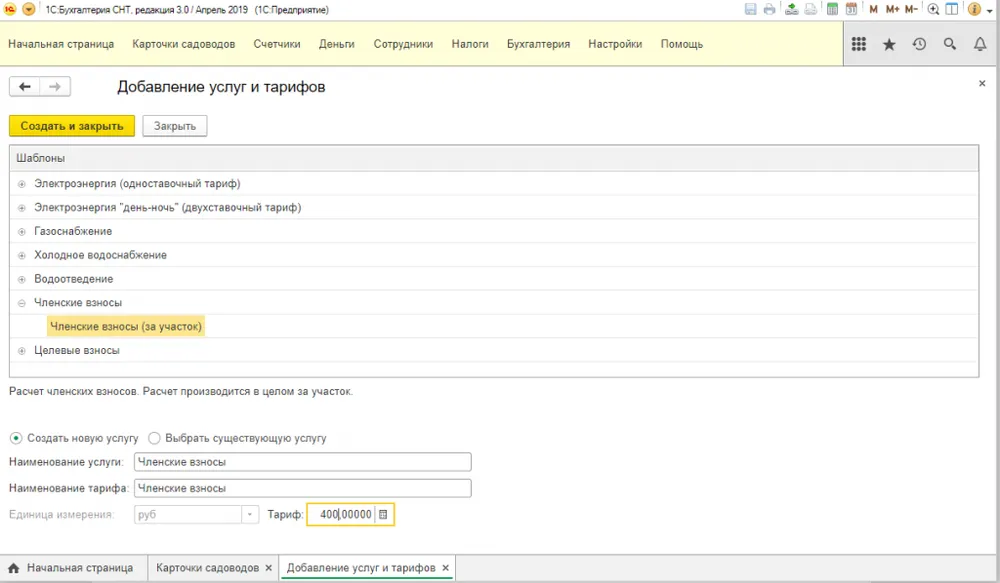
Task: Click the Шаблоны column header
Action: click(x=494, y=158)
